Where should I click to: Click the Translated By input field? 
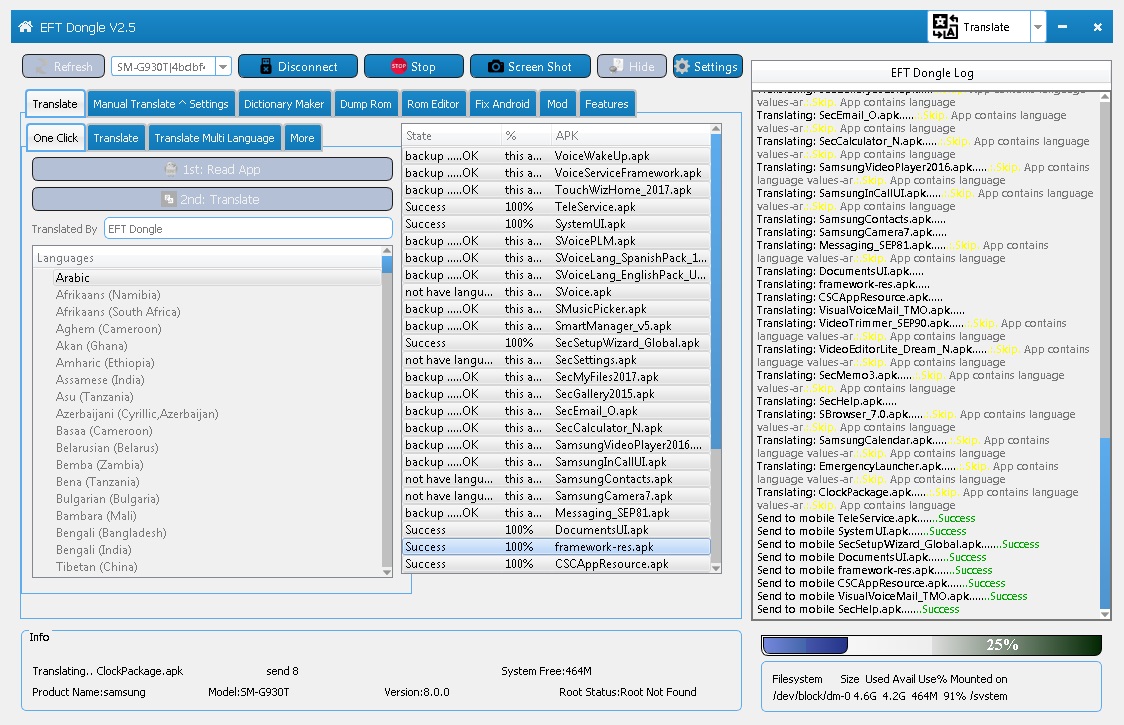pos(248,229)
